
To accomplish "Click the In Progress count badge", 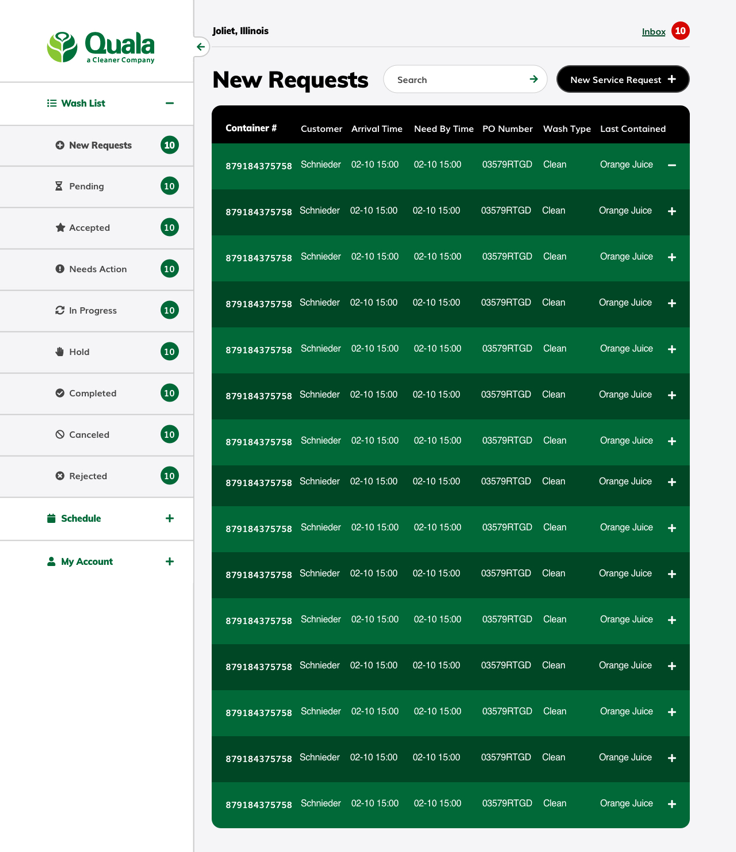I will point(169,310).
